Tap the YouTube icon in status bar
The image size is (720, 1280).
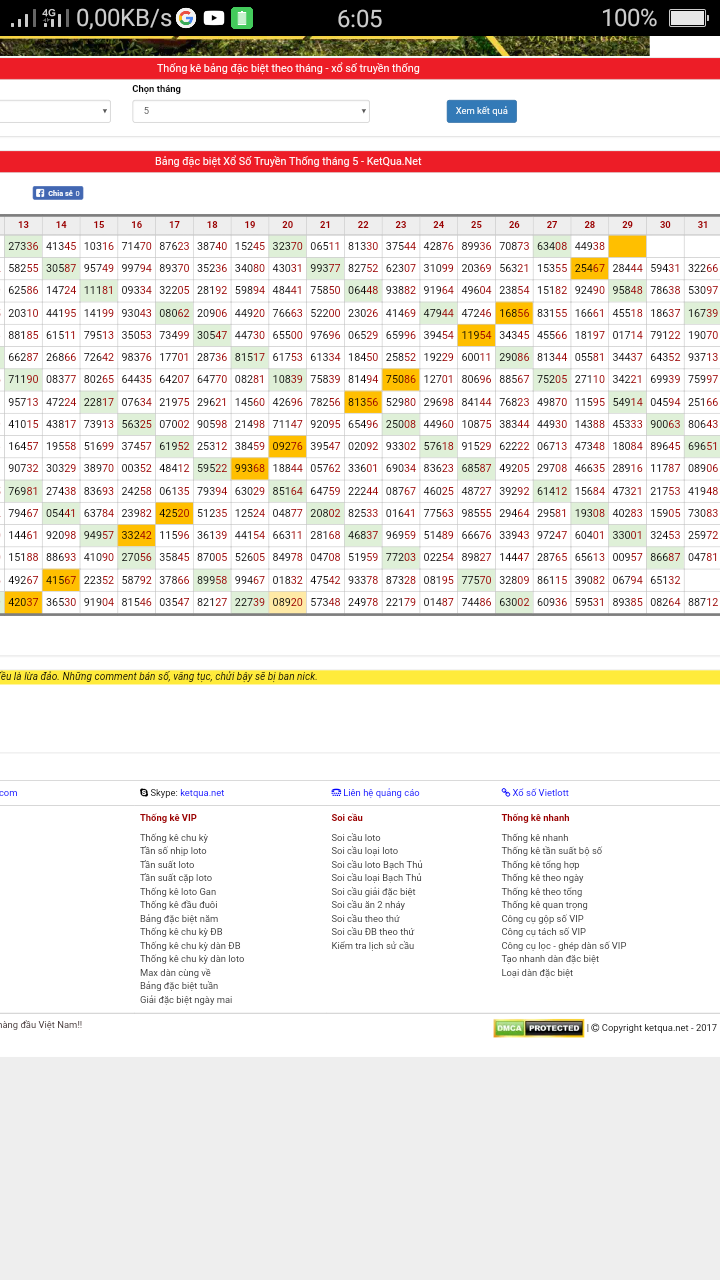(x=214, y=18)
